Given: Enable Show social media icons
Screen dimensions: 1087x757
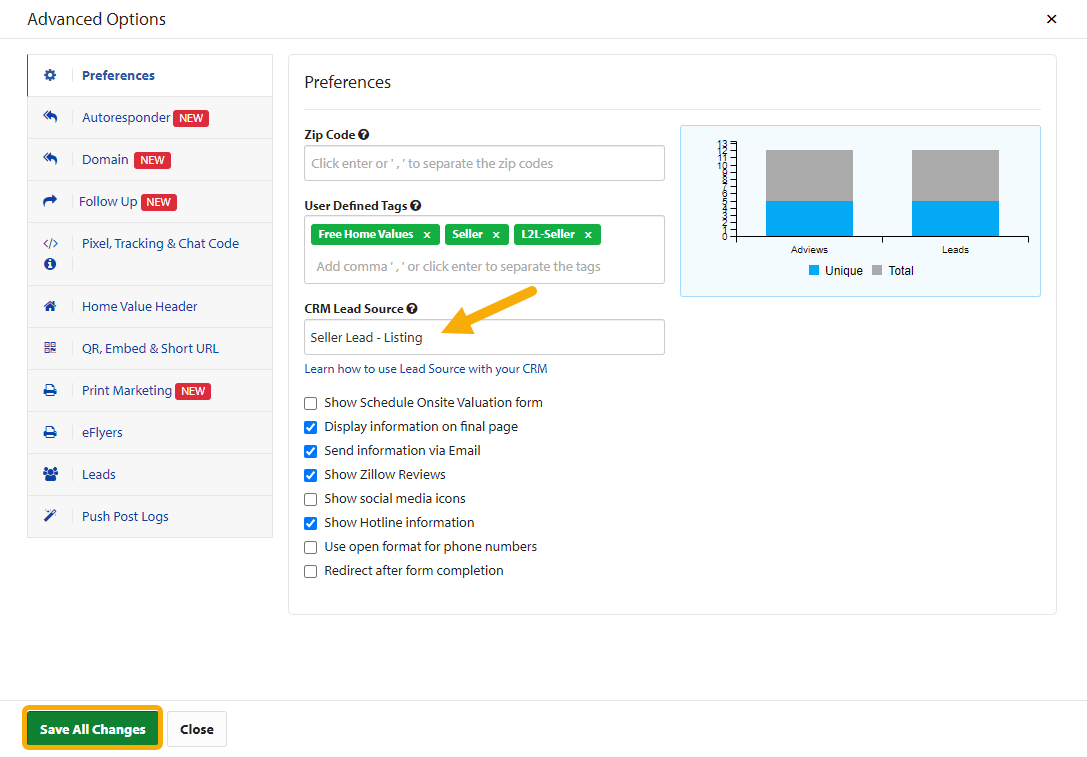Looking at the screenshot, I should tap(310, 498).
